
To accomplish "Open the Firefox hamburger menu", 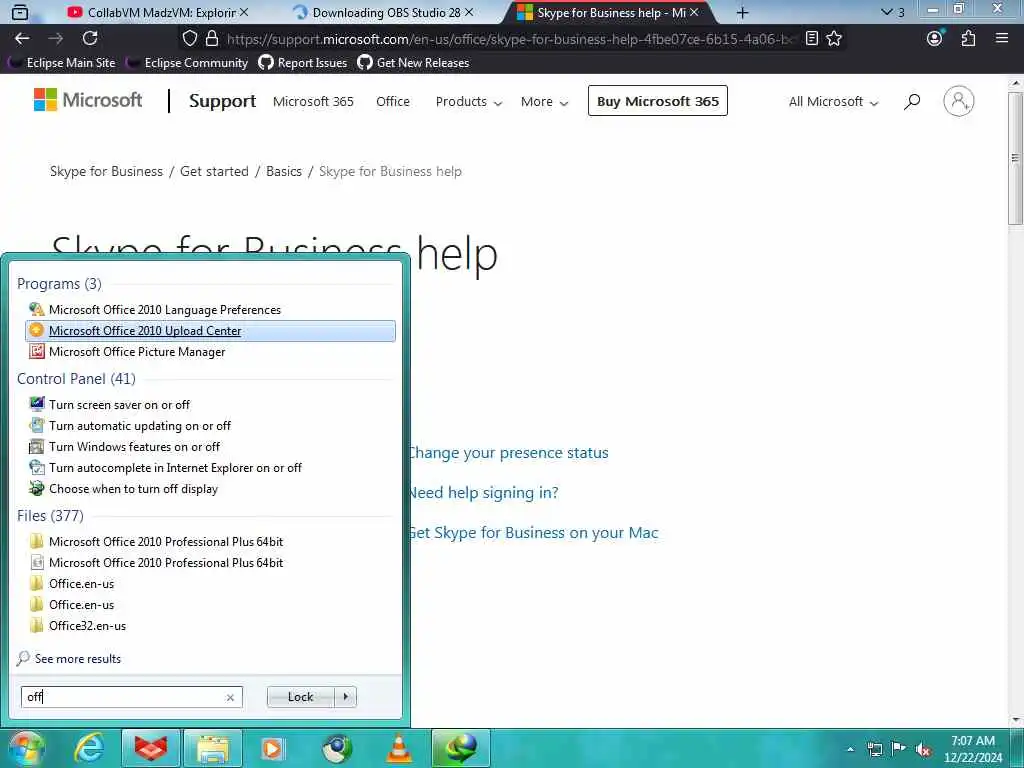I will tap(1002, 39).
